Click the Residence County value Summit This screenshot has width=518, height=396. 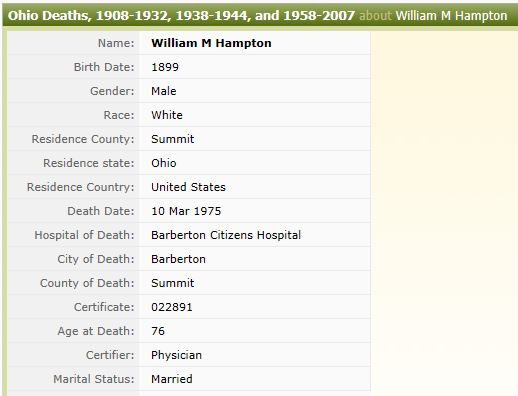click(173, 139)
